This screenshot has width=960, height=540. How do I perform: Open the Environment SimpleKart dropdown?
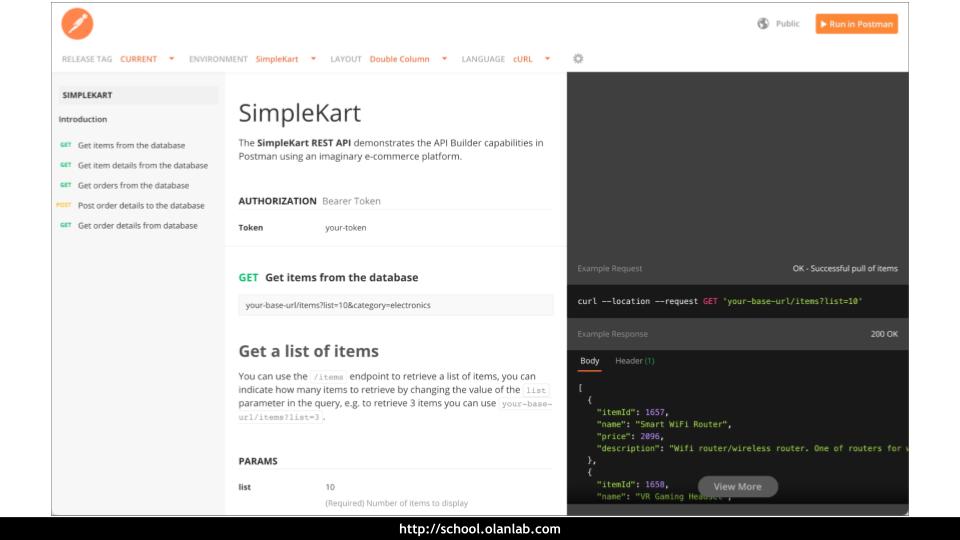coord(284,59)
